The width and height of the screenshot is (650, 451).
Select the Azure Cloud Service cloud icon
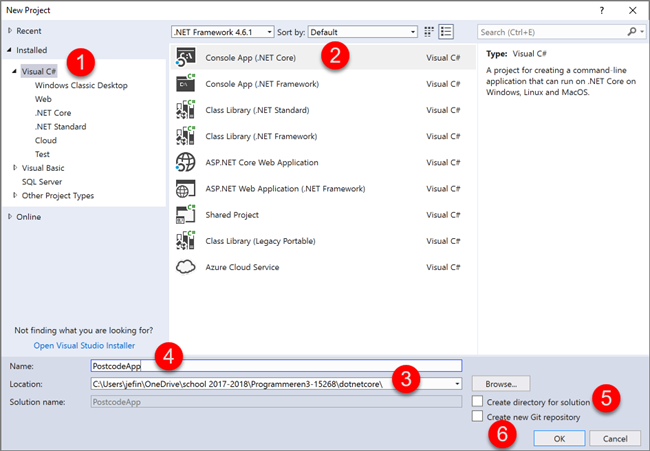(186, 267)
